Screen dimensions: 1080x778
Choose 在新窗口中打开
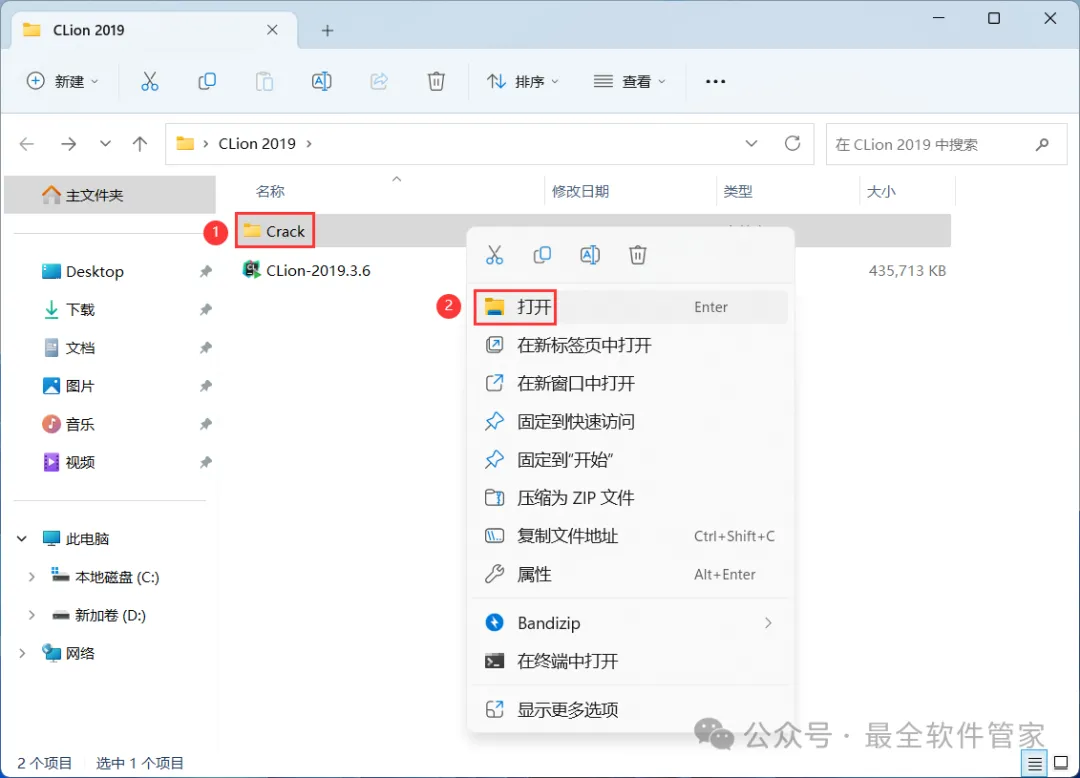coord(630,383)
